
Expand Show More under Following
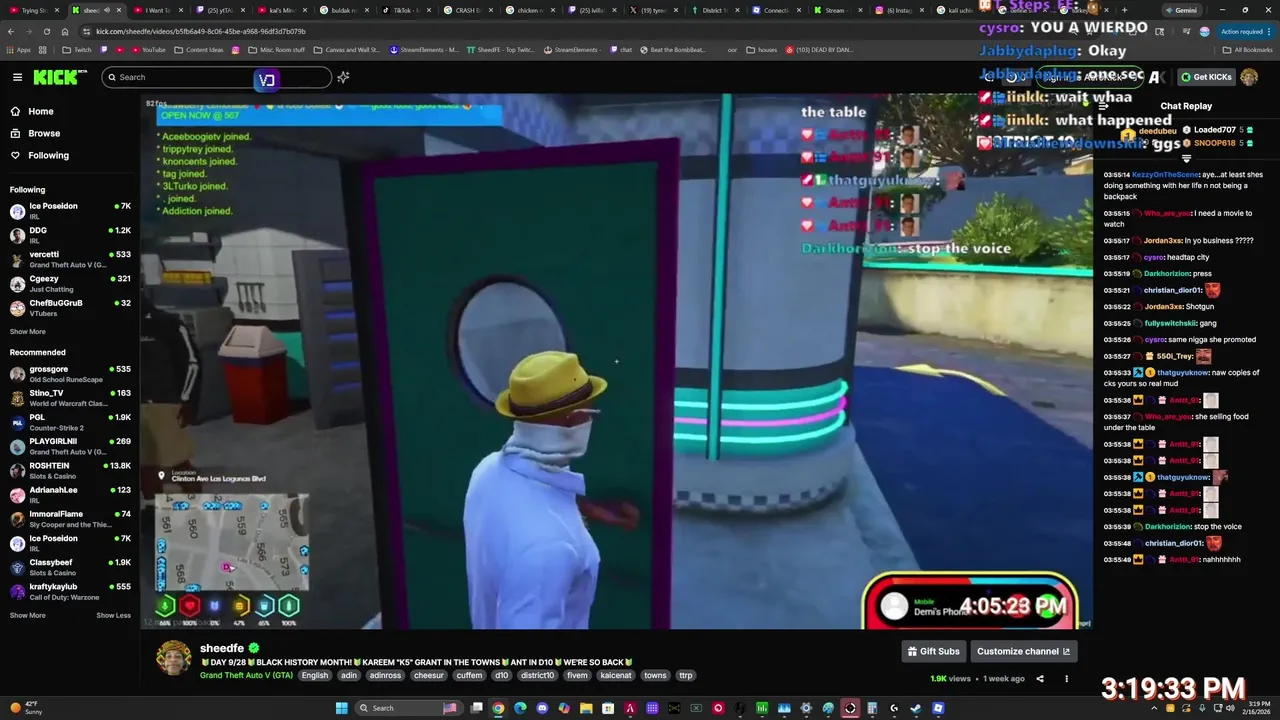click(x=27, y=331)
